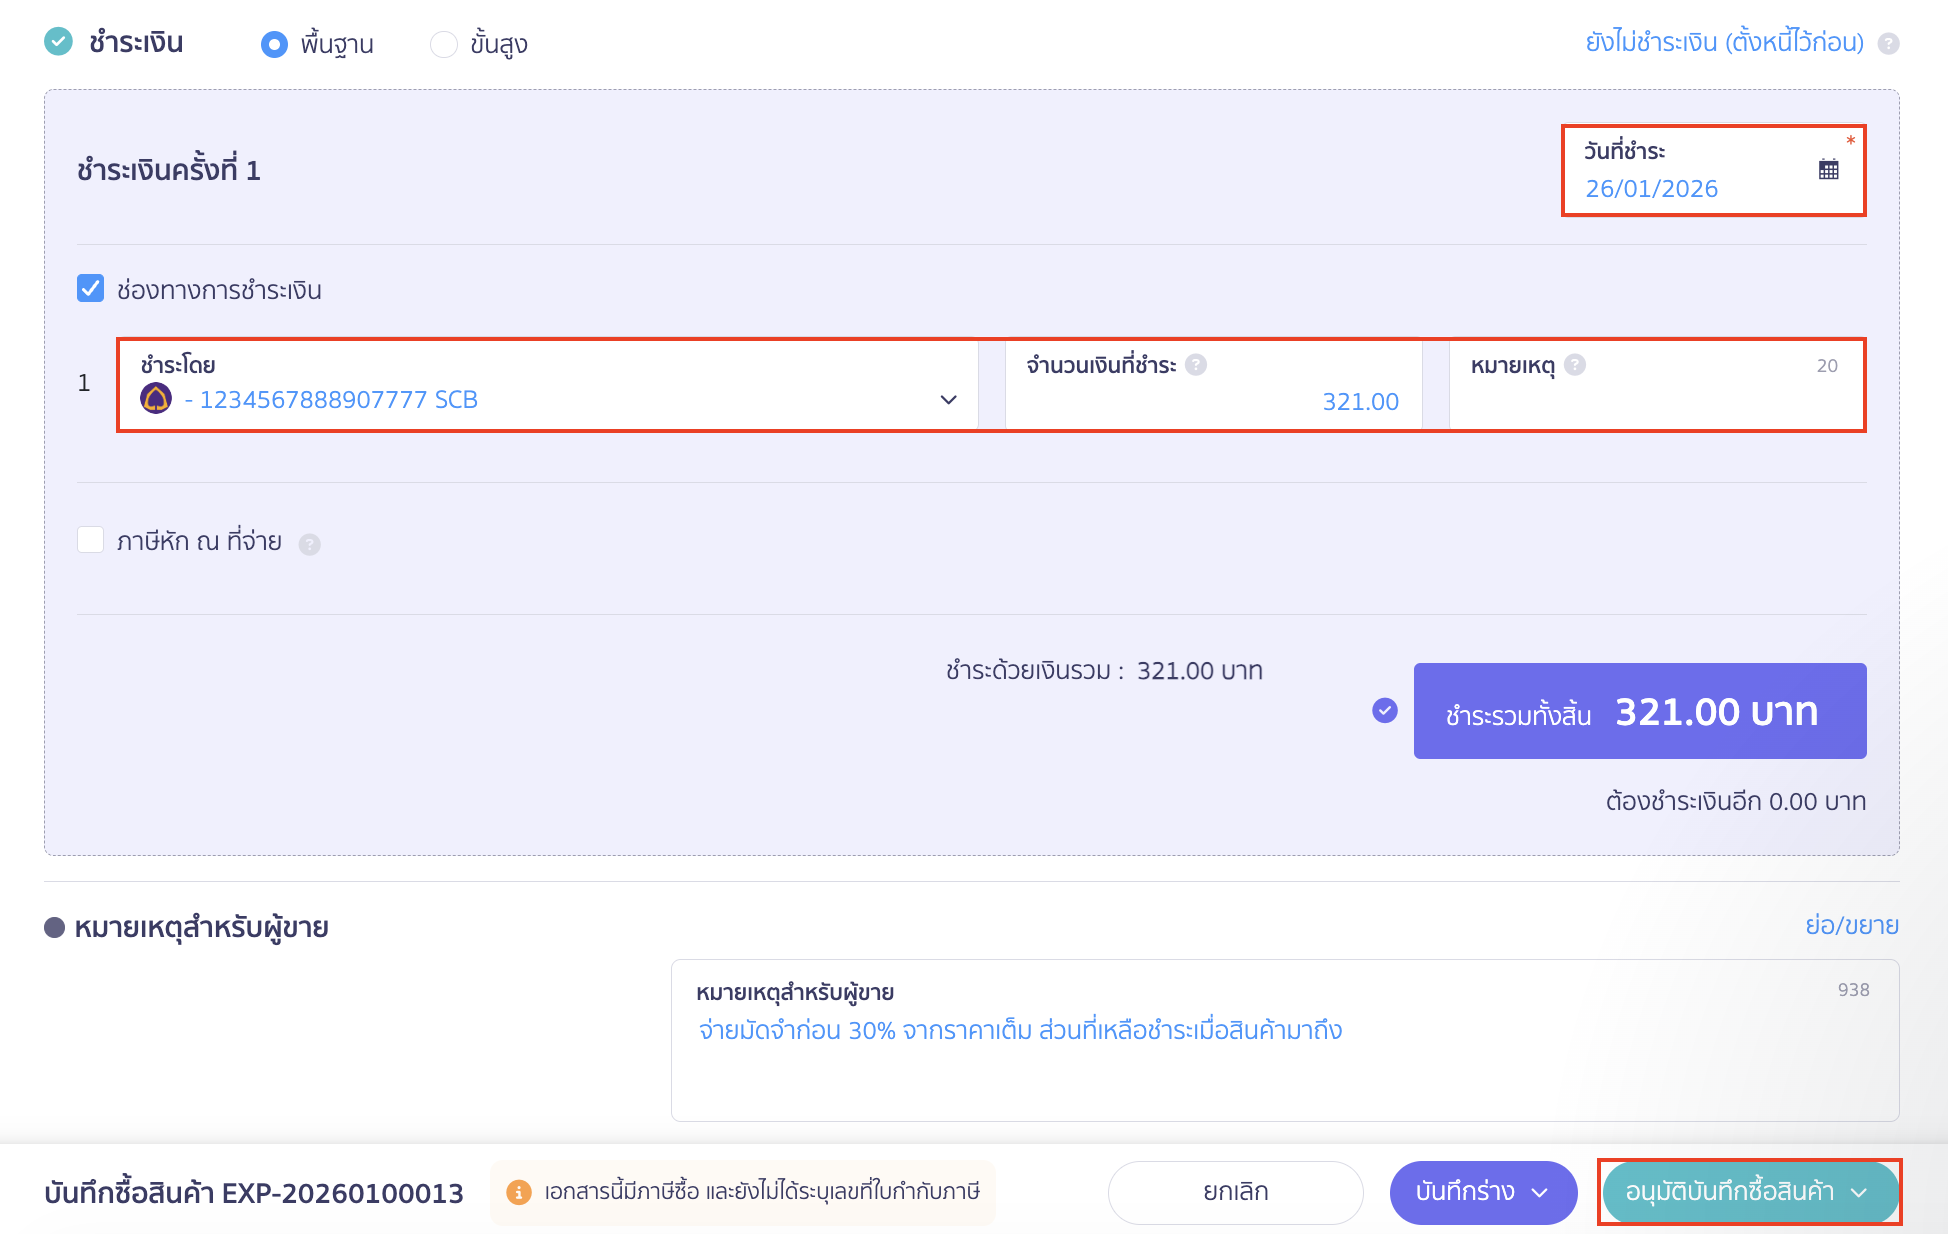Click the orange info icon in warning banner
This screenshot has width=1948, height=1234.
coord(518,1192)
